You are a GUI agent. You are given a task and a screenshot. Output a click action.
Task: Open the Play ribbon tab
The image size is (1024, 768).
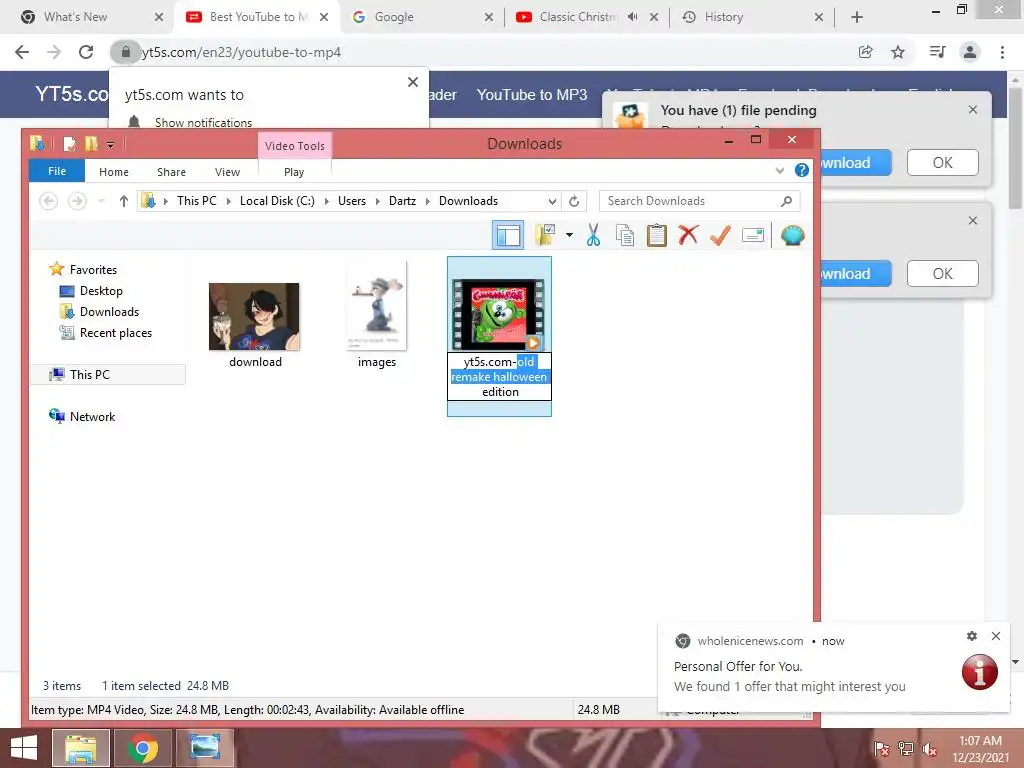tap(294, 172)
